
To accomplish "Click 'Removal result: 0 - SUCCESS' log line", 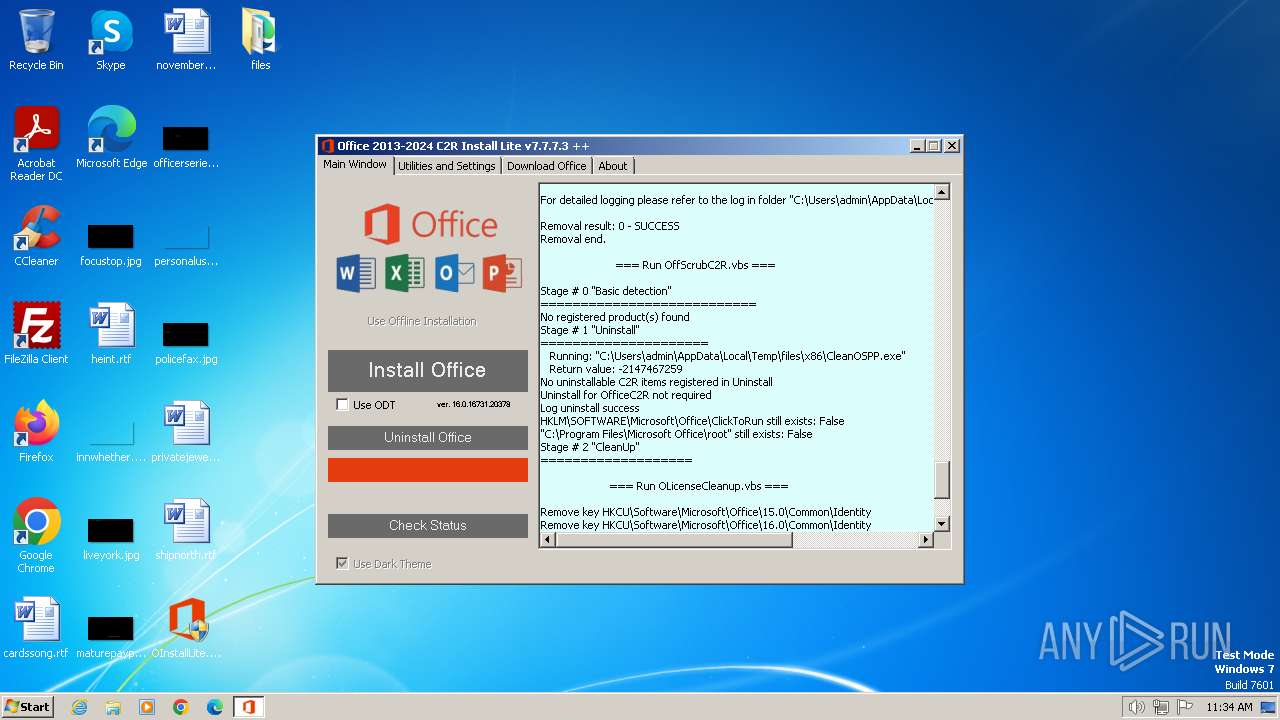I will [610, 227].
